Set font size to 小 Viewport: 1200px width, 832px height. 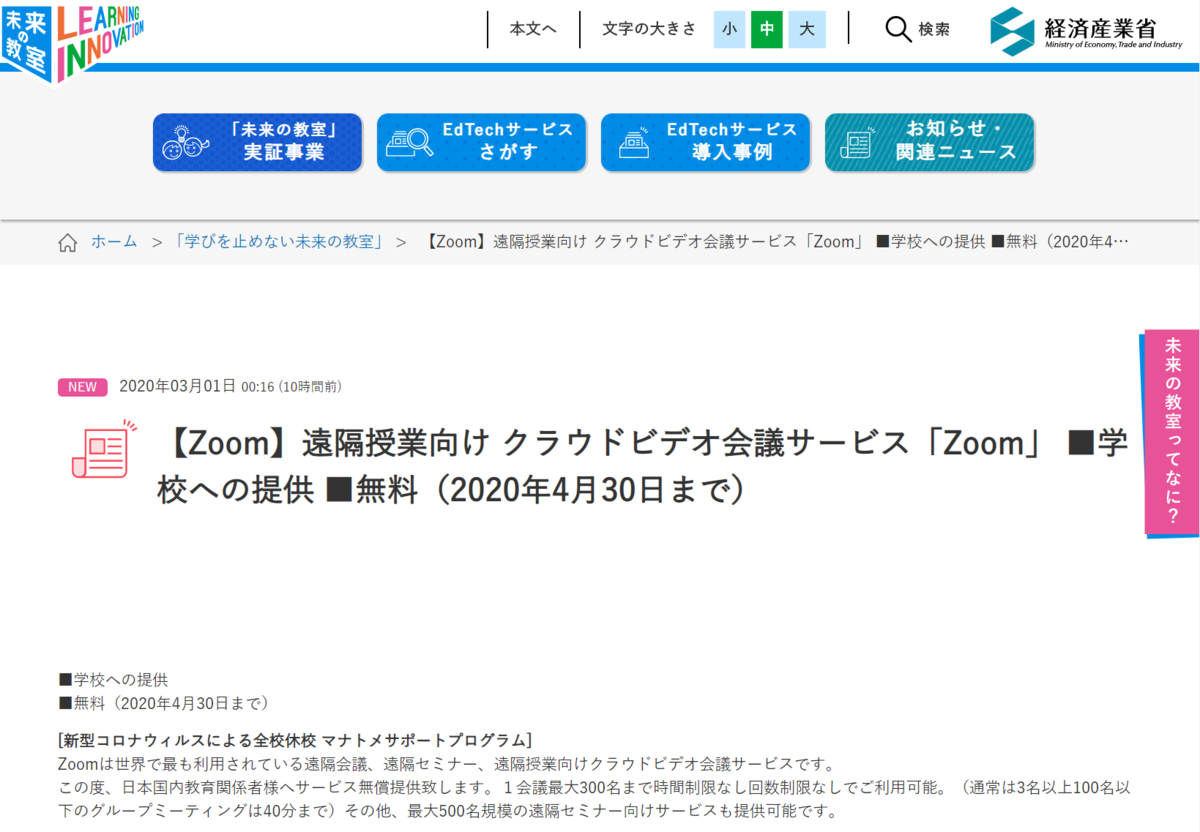[729, 29]
